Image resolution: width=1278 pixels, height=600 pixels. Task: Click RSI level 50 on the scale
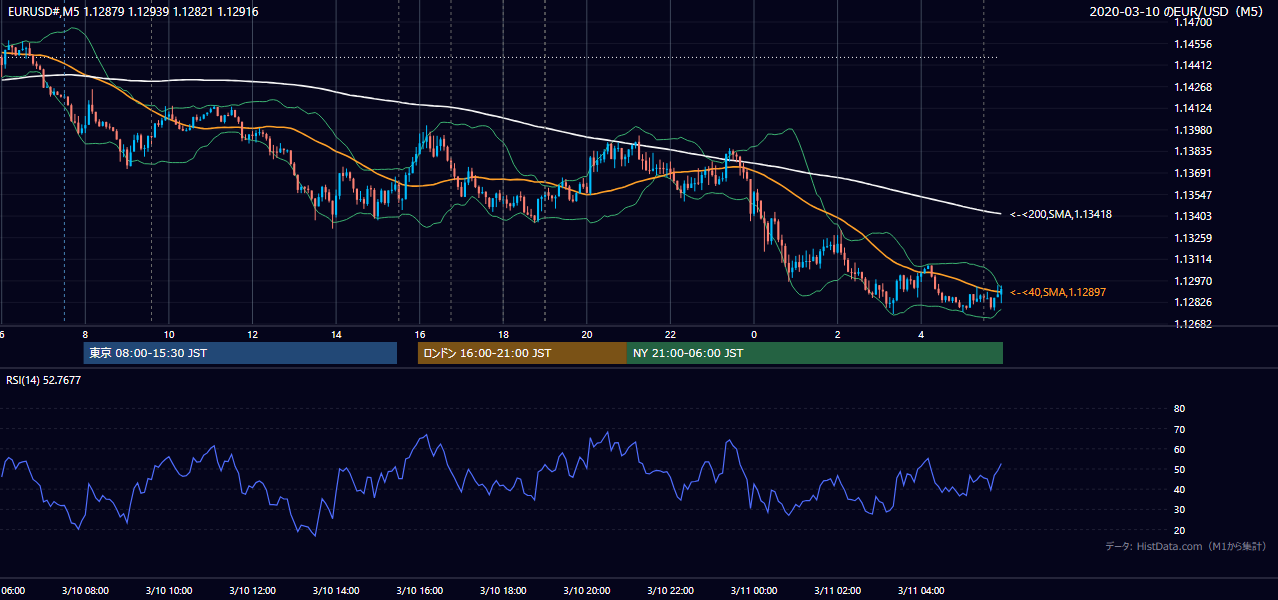coord(1179,469)
